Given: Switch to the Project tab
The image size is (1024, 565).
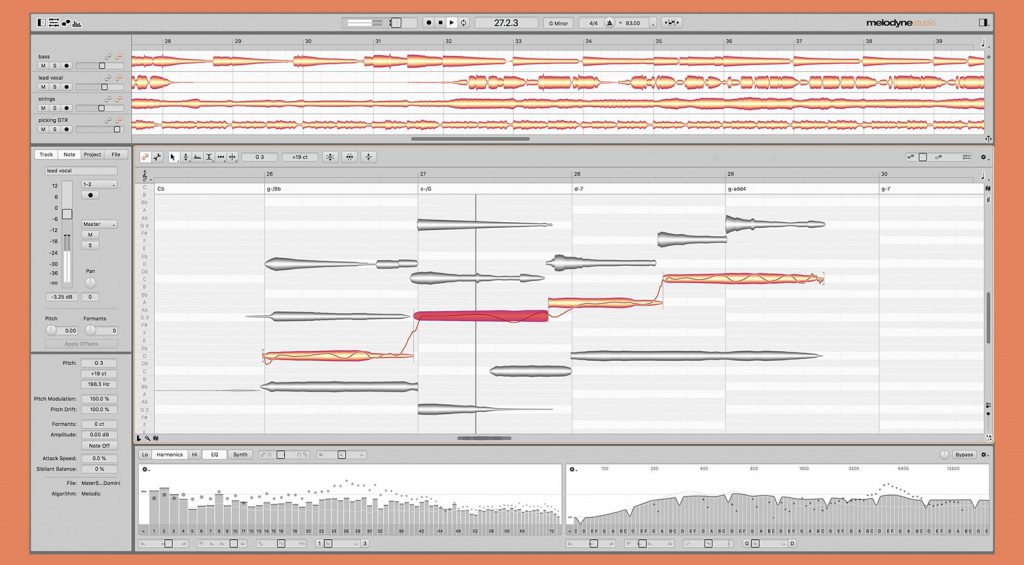Looking at the screenshot, I should [92, 154].
